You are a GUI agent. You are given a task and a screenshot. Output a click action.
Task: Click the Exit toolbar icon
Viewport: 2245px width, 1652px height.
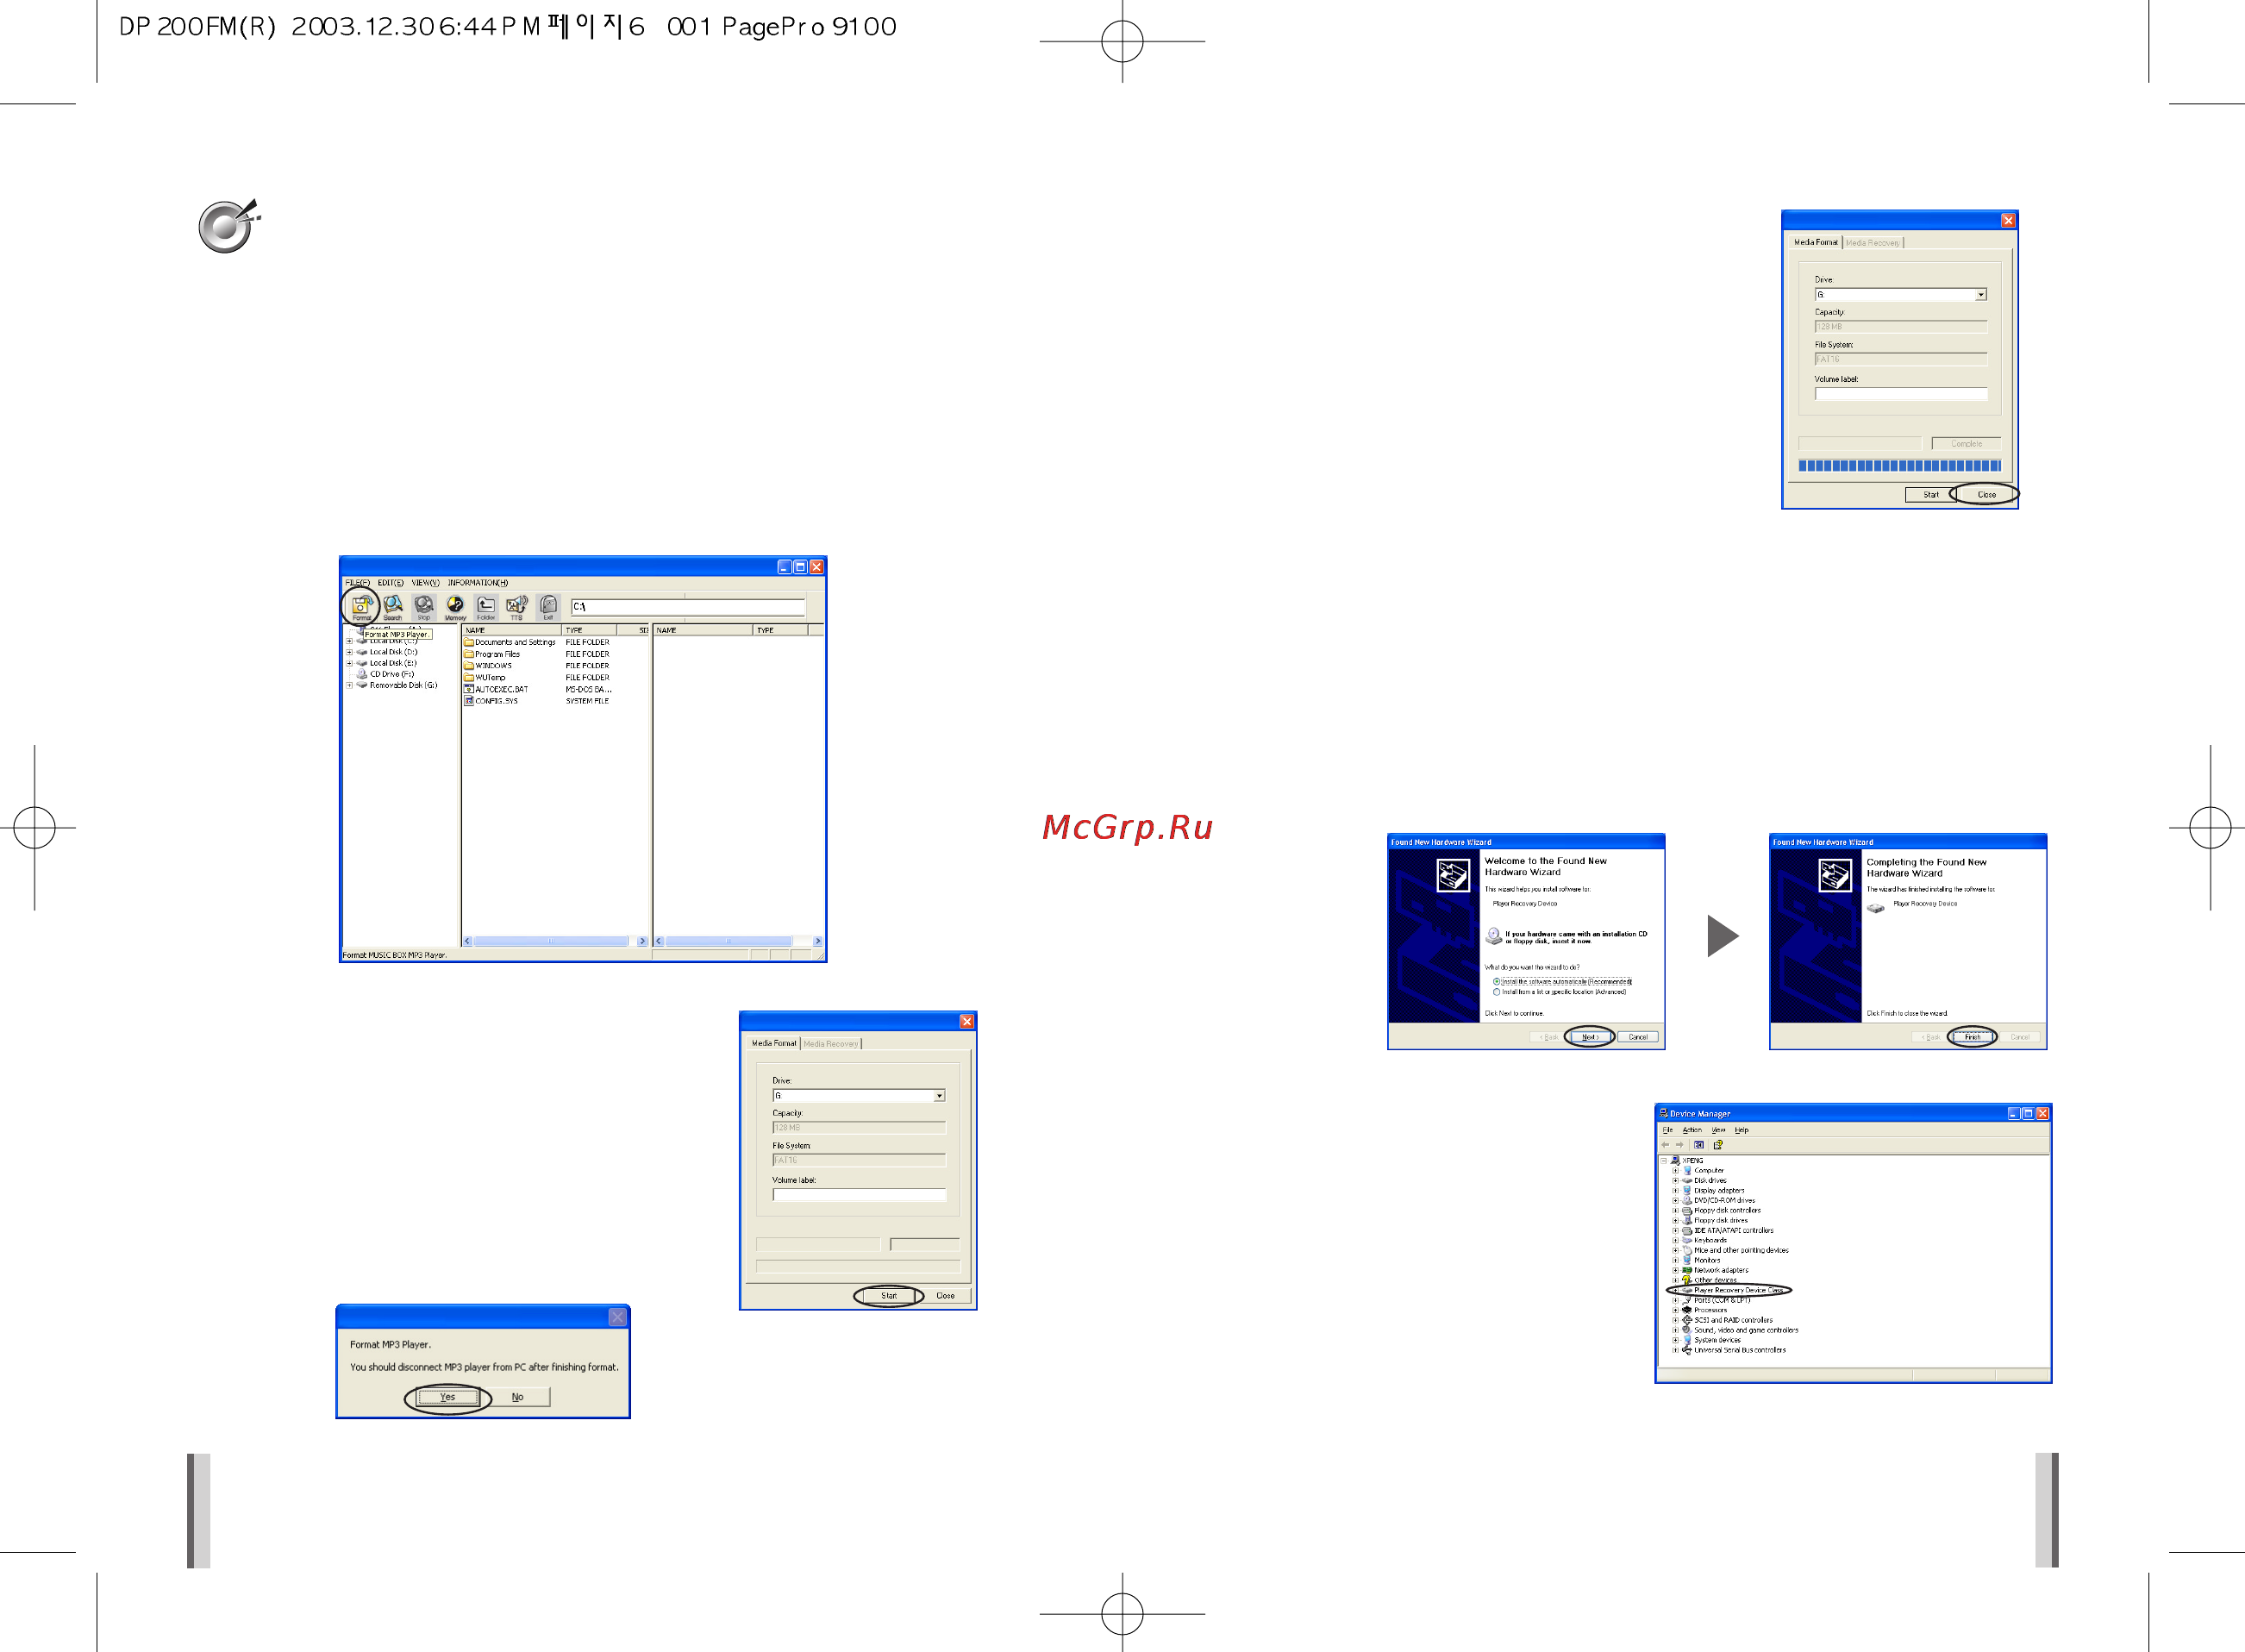click(x=548, y=607)
